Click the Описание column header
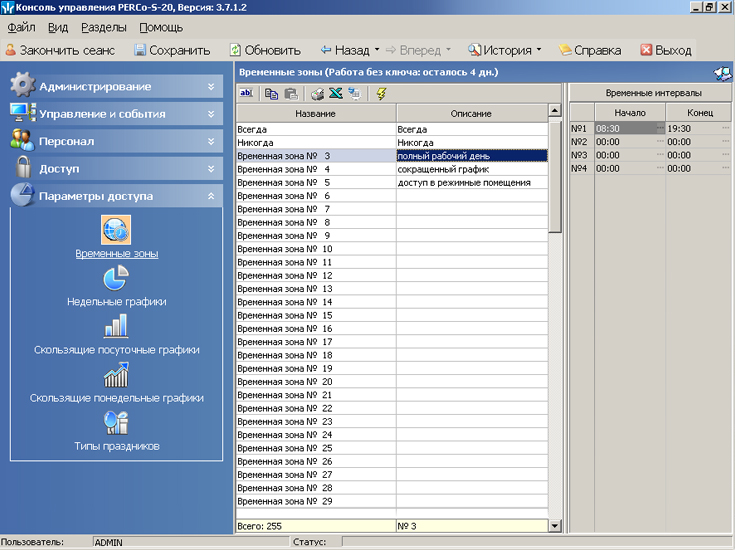This screenshot has width=735, height=550. coord(472,113)
